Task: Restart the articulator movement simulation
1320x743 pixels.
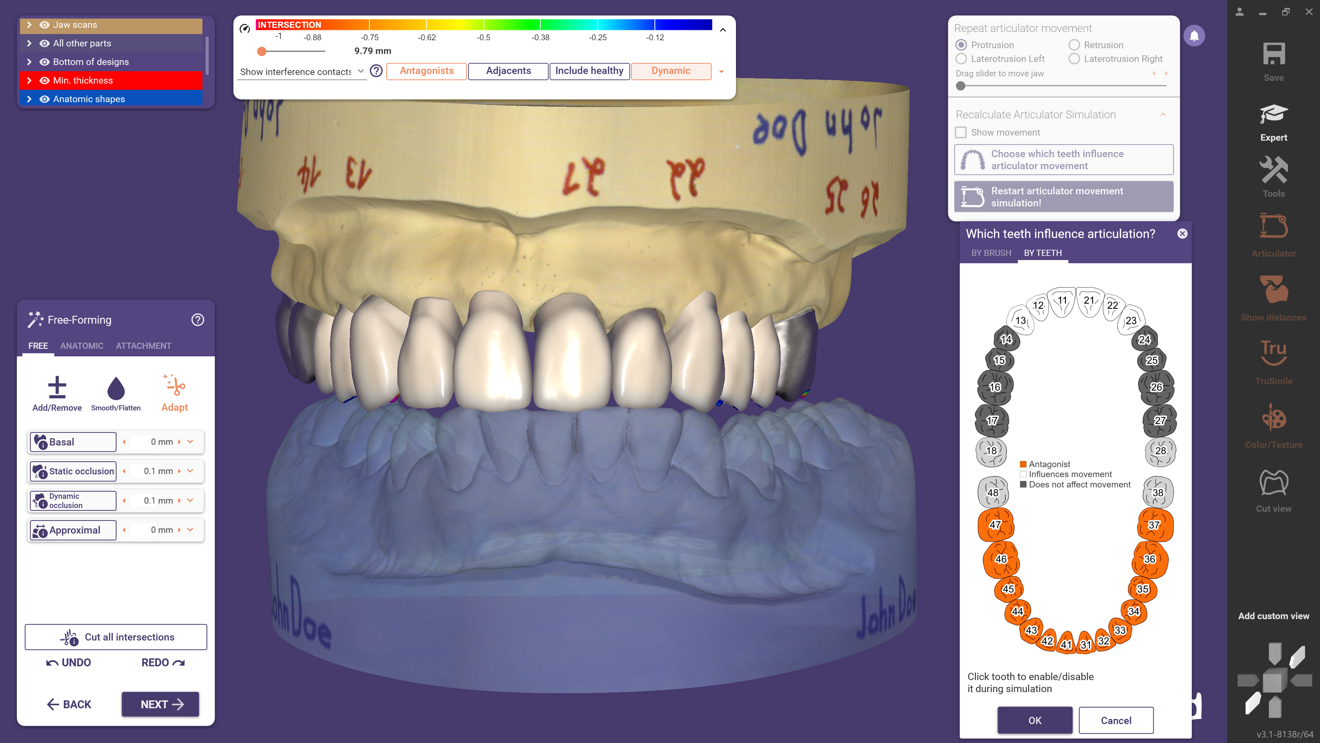Action: [x=1063, y=196]
